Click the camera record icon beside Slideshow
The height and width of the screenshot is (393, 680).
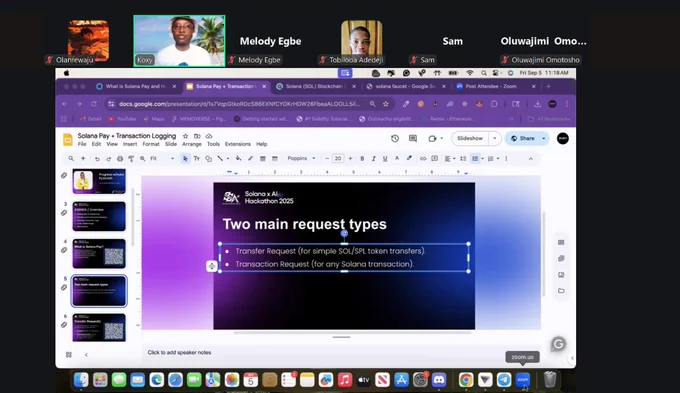click(432, 138)
